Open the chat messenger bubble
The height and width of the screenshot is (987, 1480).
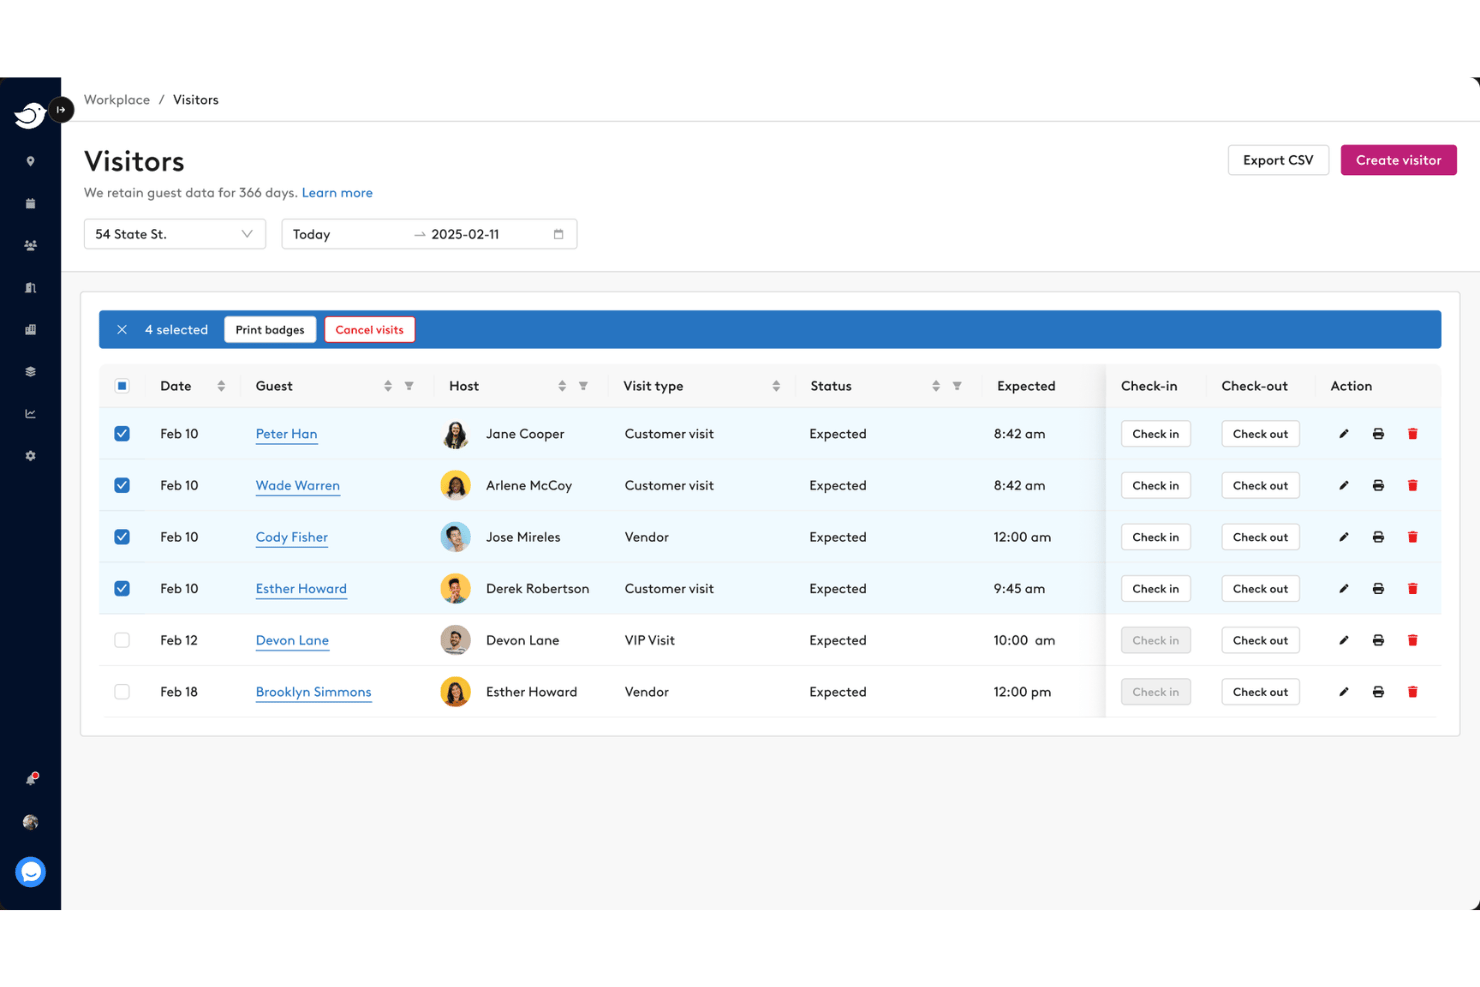[30, 872]
